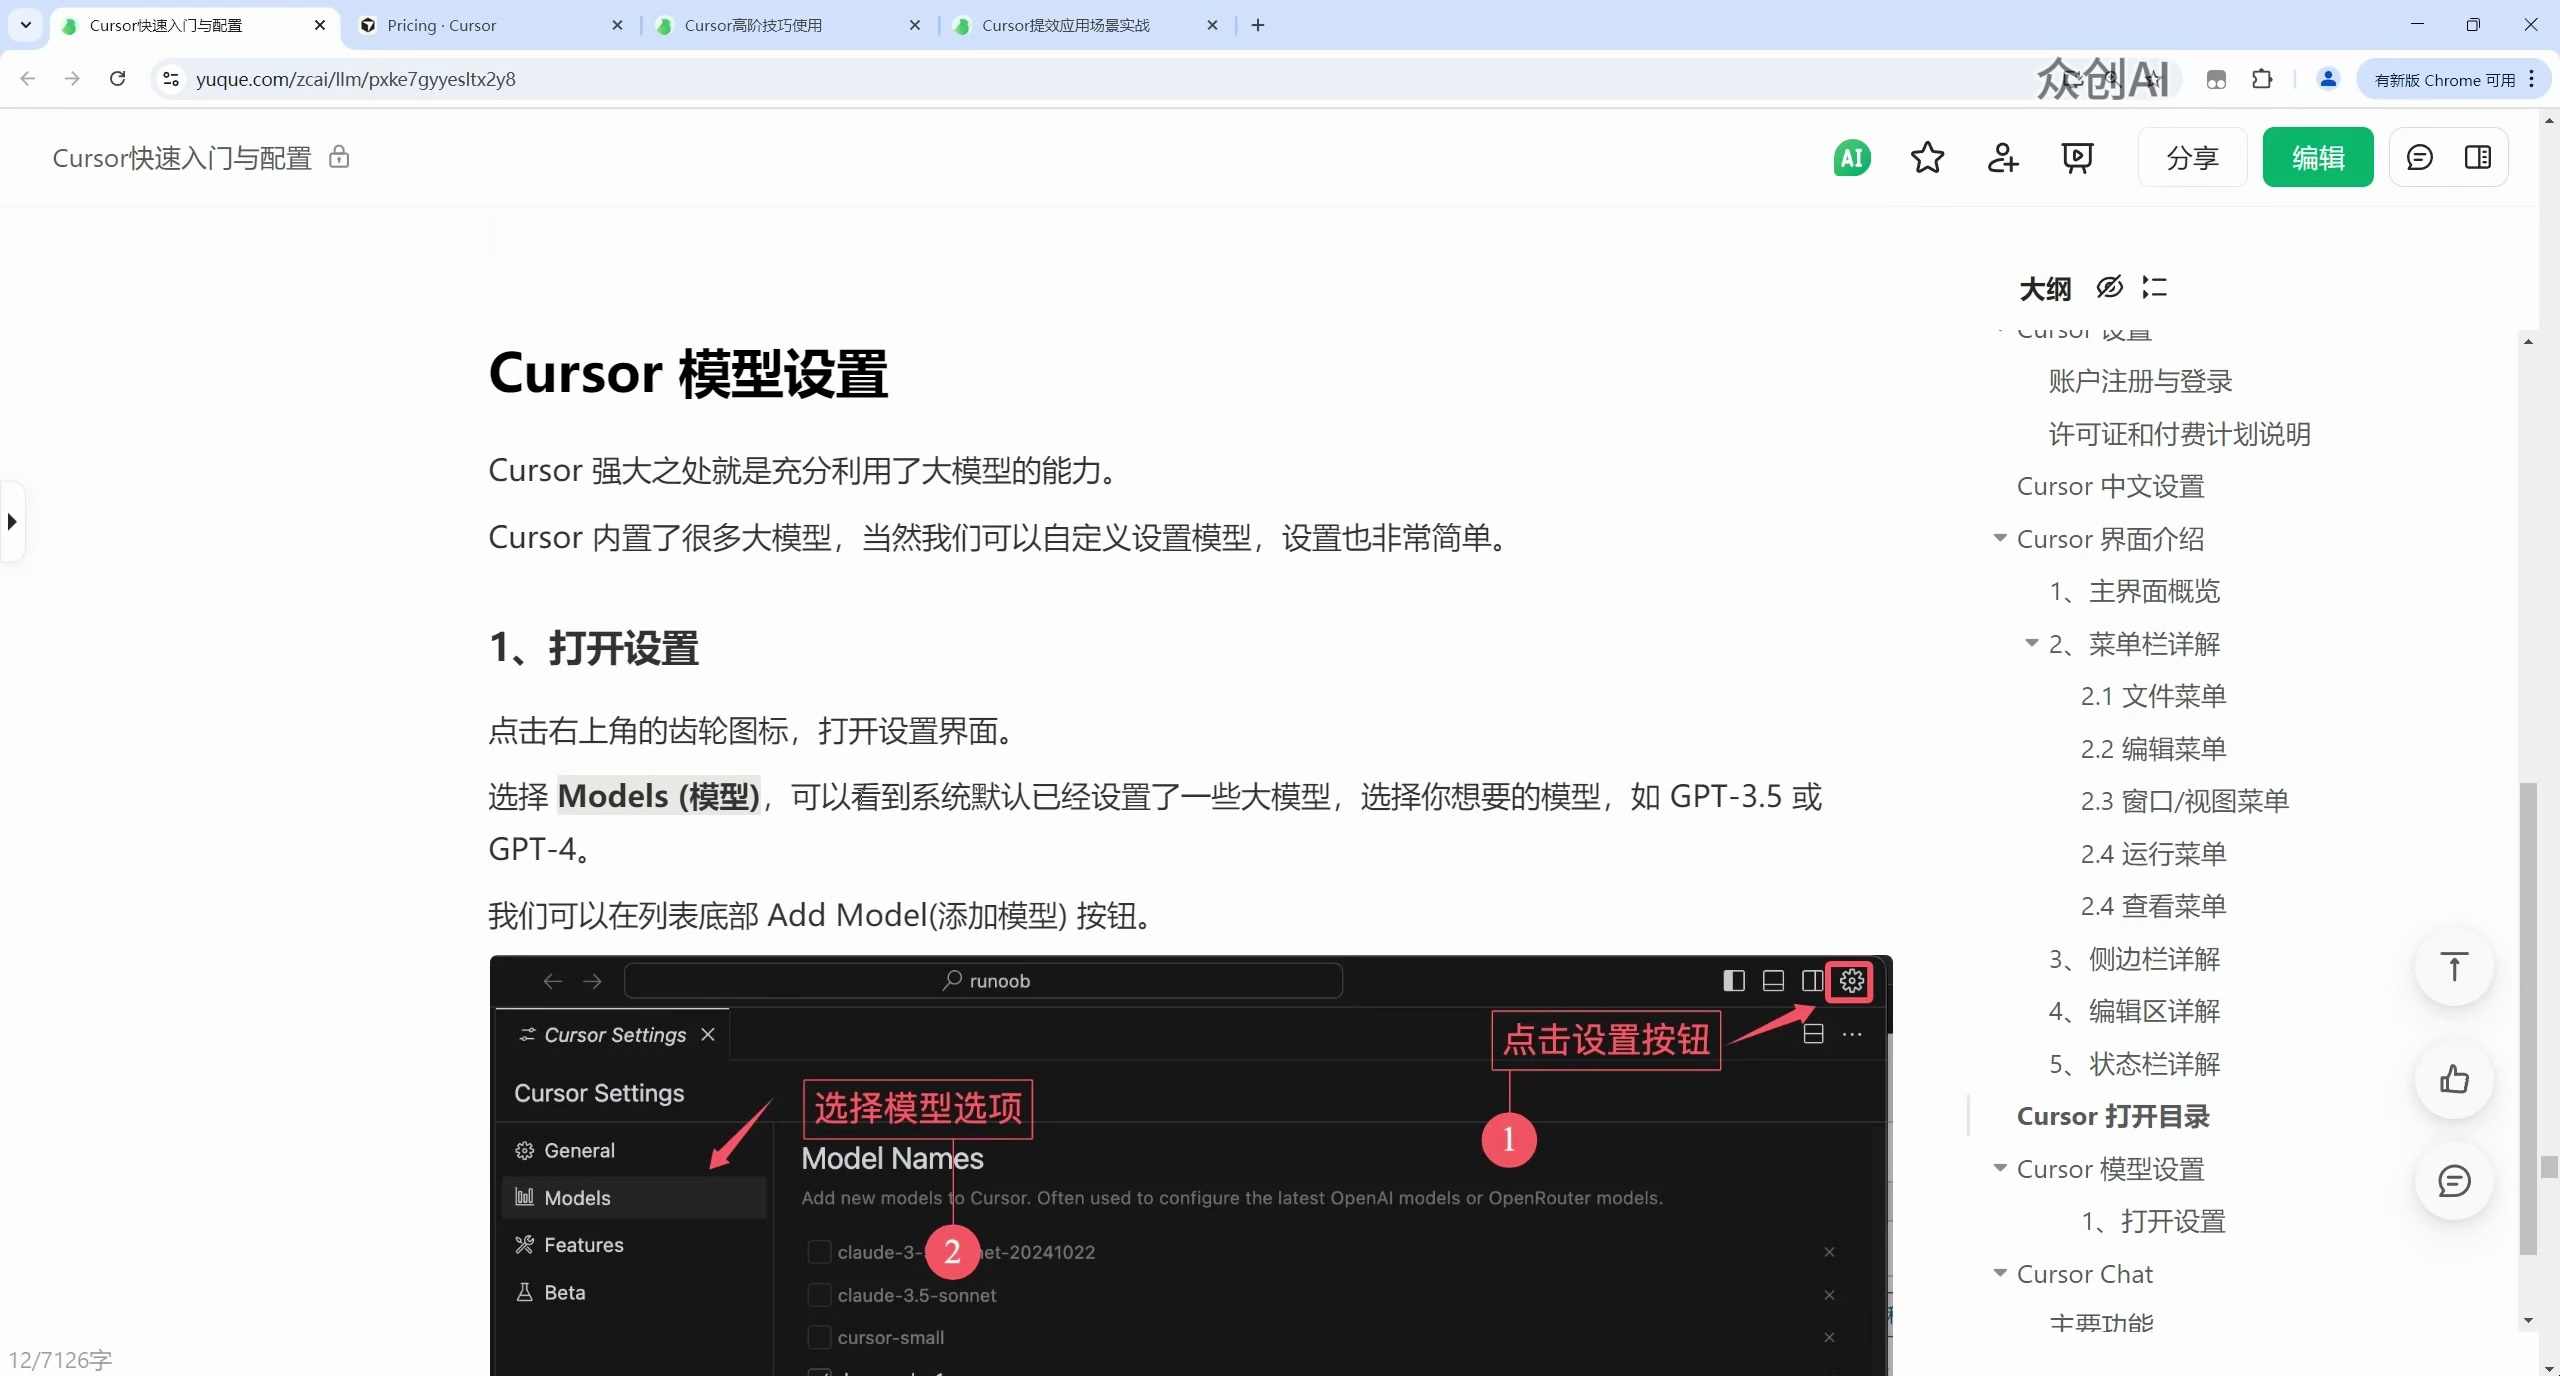Click the 大纲 outline title
Image resolution: width=2560 pixels, height=1376 pixels.
pyautogui.click(x=2044, y=289)
